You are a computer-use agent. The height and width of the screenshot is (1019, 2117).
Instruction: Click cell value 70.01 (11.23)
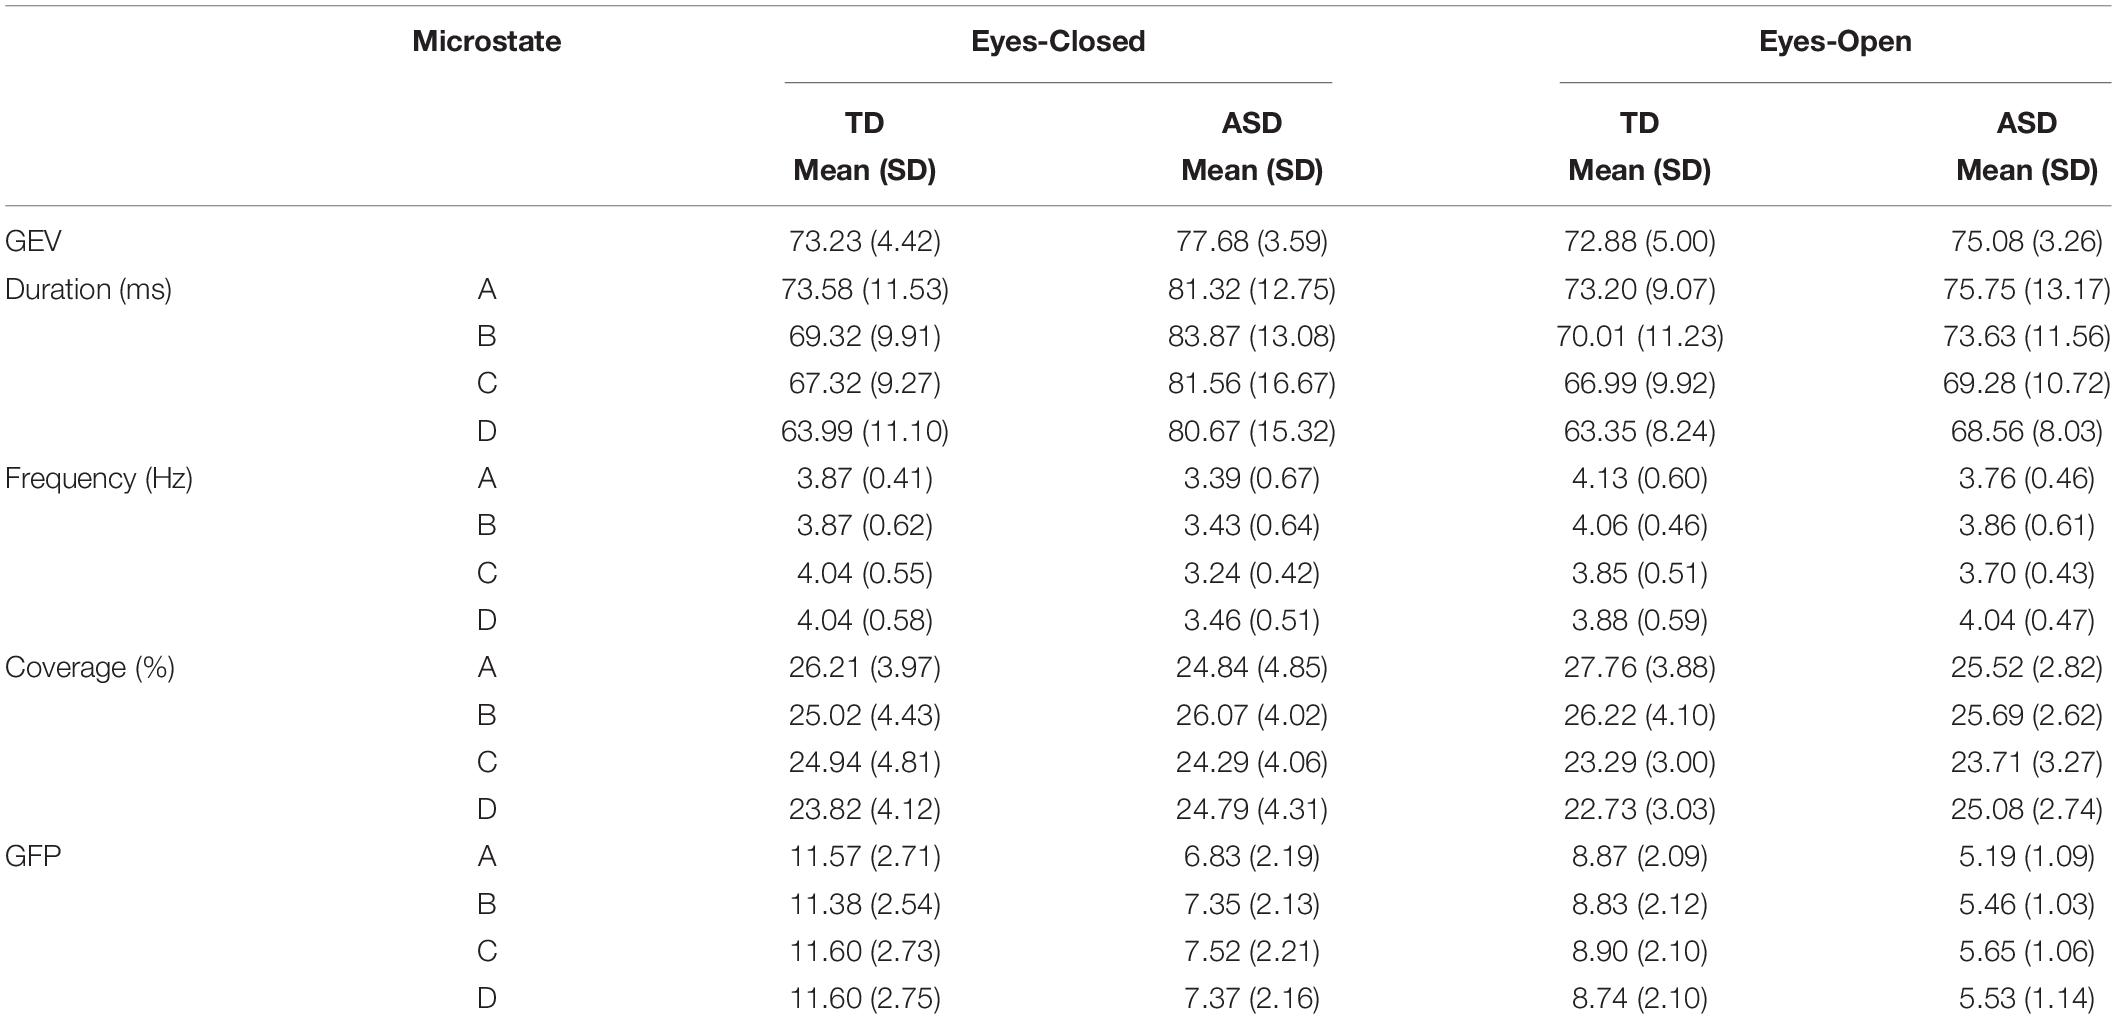pyautogui.click(x=1639, y=336)
